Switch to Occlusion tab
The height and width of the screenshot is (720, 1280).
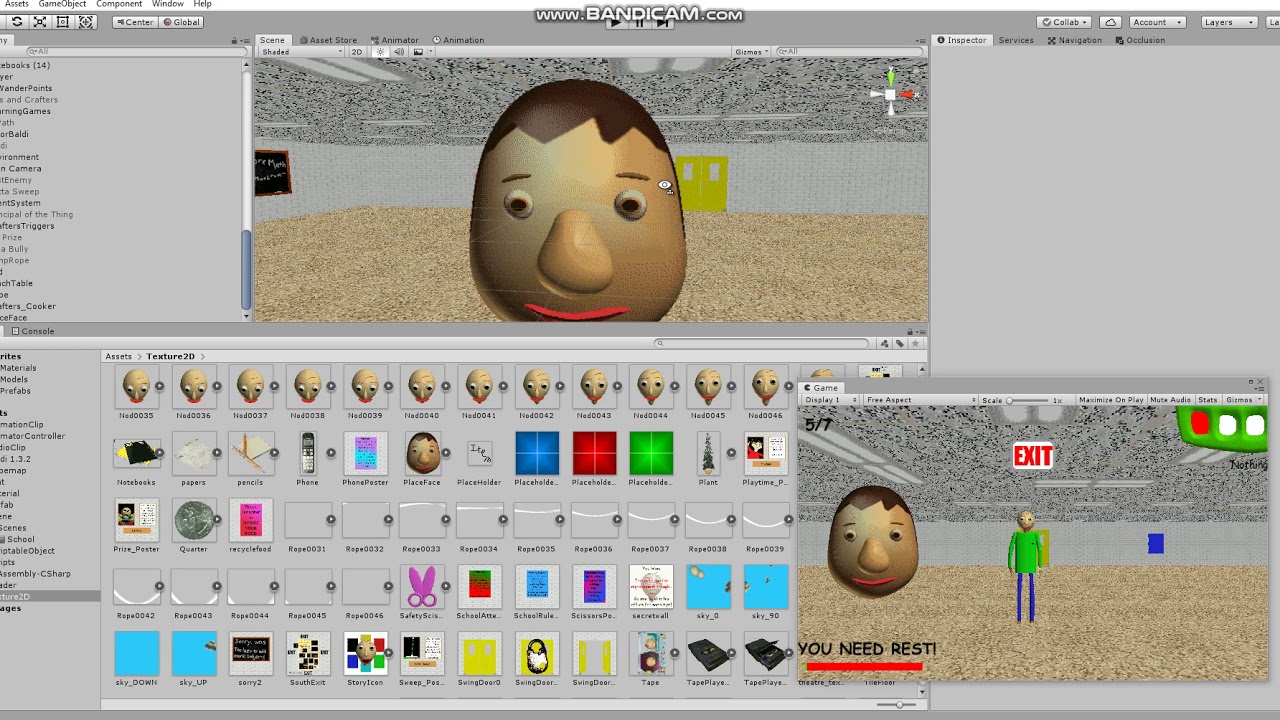(x=1141, y=40)
